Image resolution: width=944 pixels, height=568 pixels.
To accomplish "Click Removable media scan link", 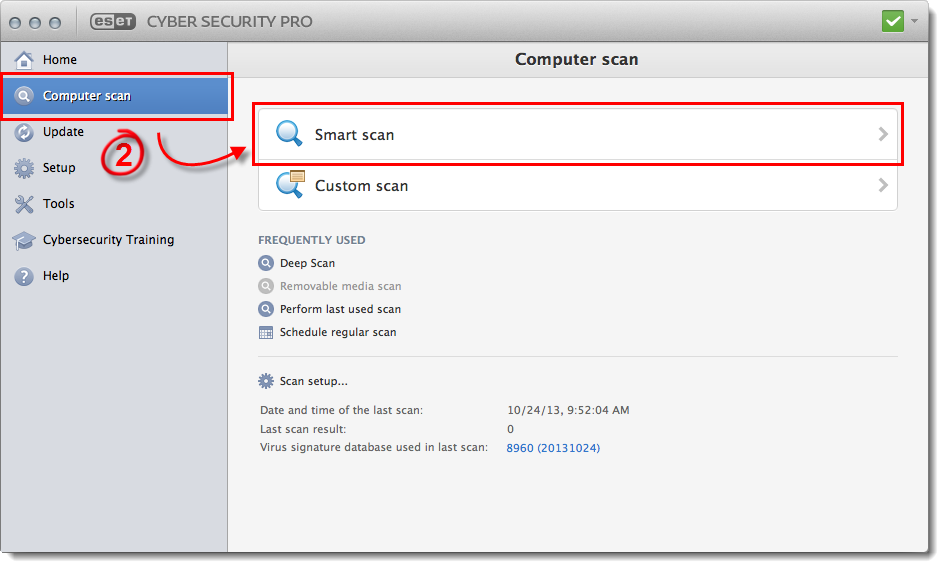I will coord(341,286).
